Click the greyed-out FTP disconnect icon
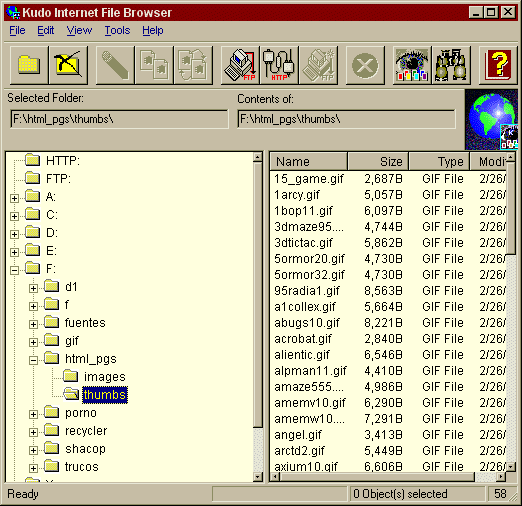Screen dimensions: 522x506 click(x=319, y=65)
